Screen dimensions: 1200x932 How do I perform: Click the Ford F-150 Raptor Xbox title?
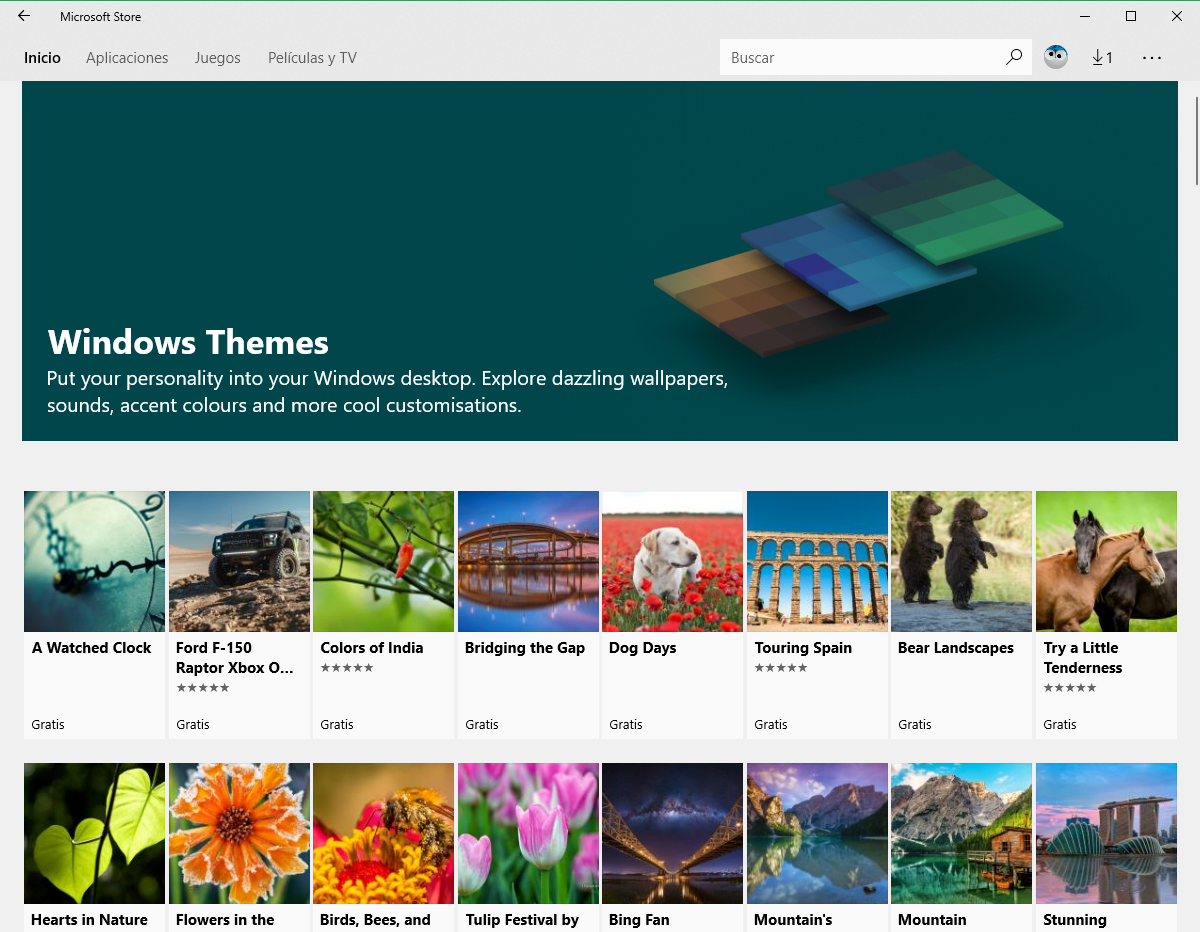pos(235,658)
